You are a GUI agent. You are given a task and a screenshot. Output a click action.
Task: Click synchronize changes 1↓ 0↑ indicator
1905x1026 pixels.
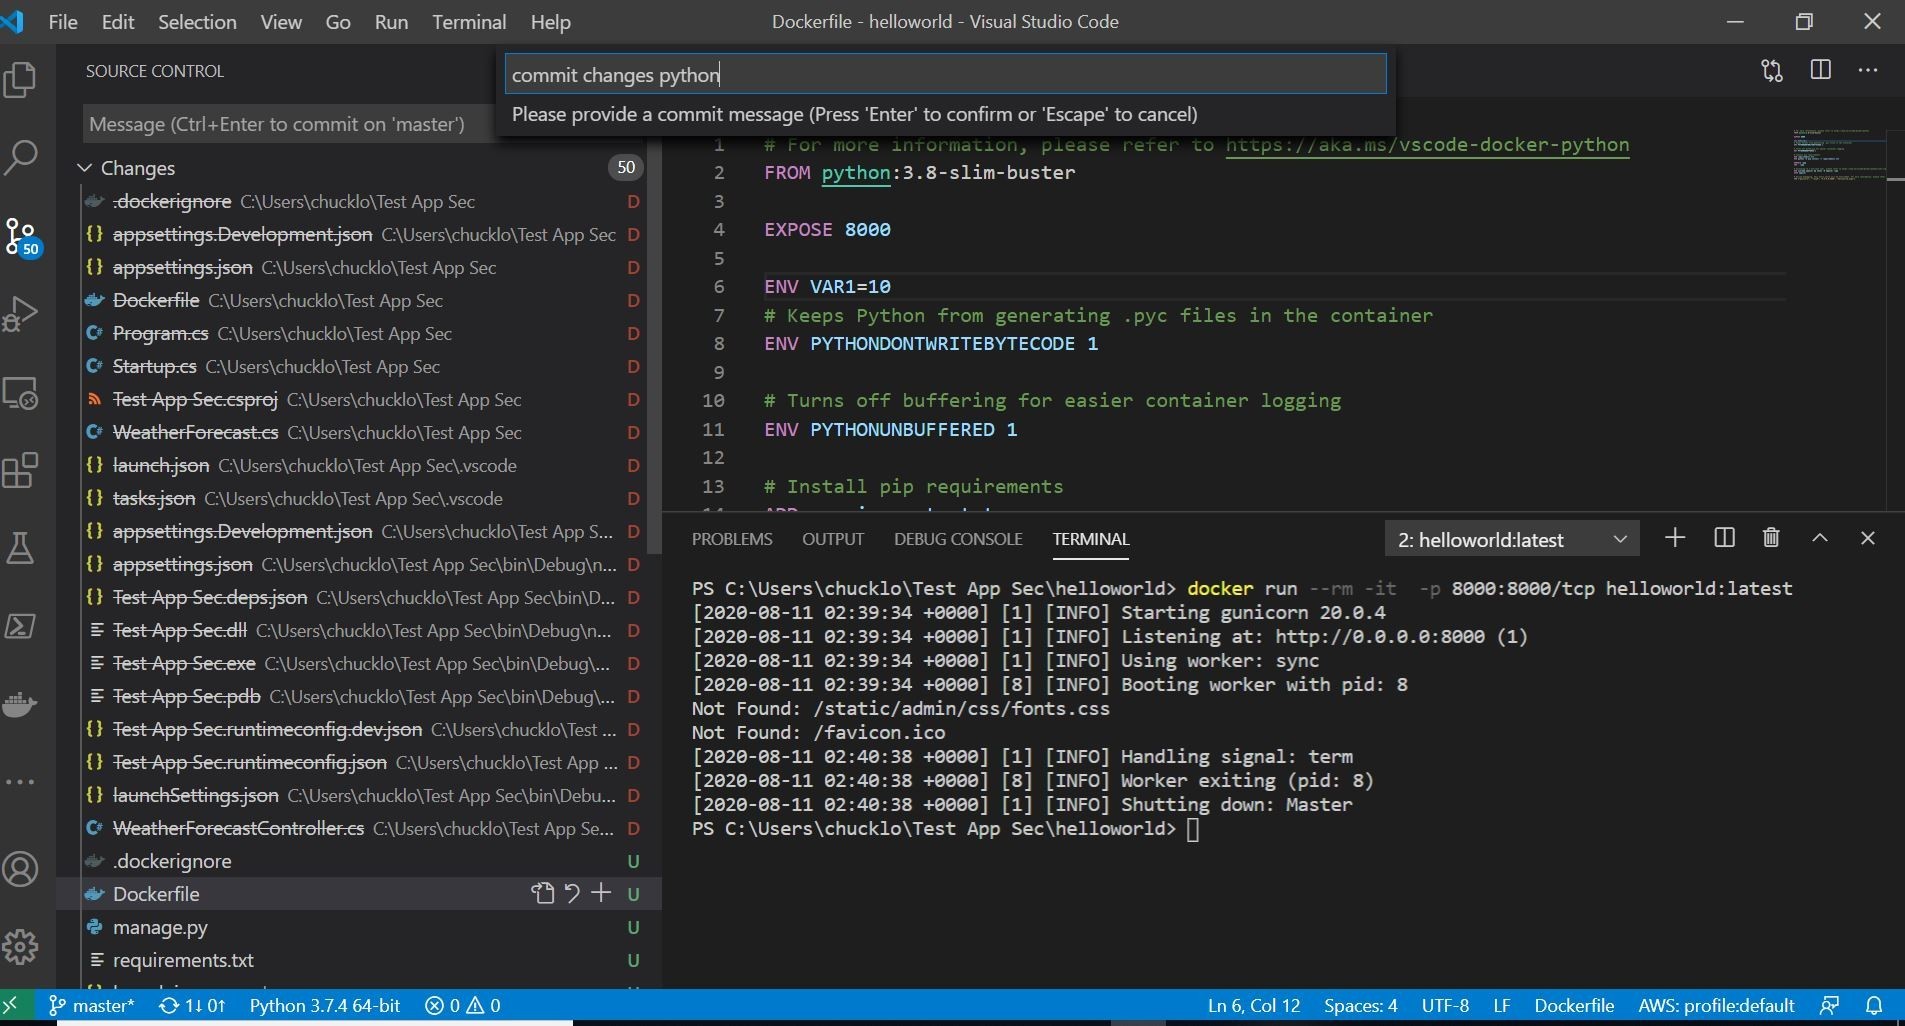(193, 1005)
